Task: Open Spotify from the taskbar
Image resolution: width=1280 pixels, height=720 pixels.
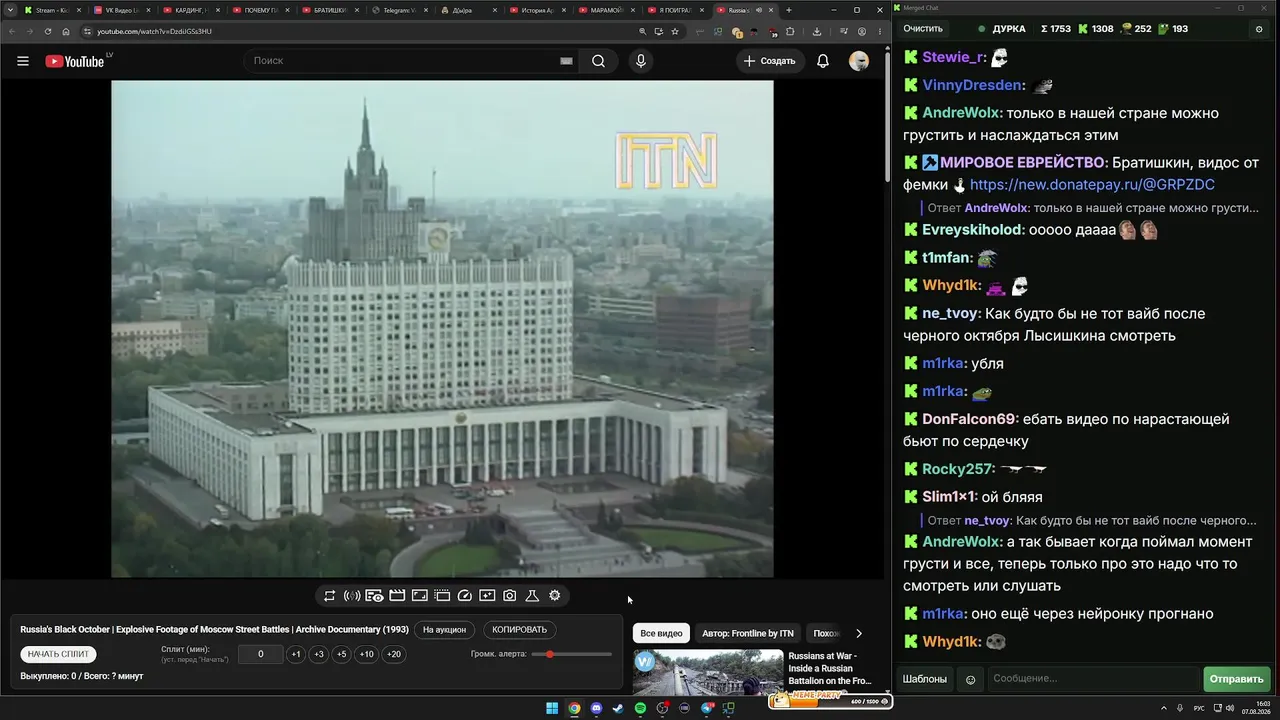Action: click(x=640, y=708)
